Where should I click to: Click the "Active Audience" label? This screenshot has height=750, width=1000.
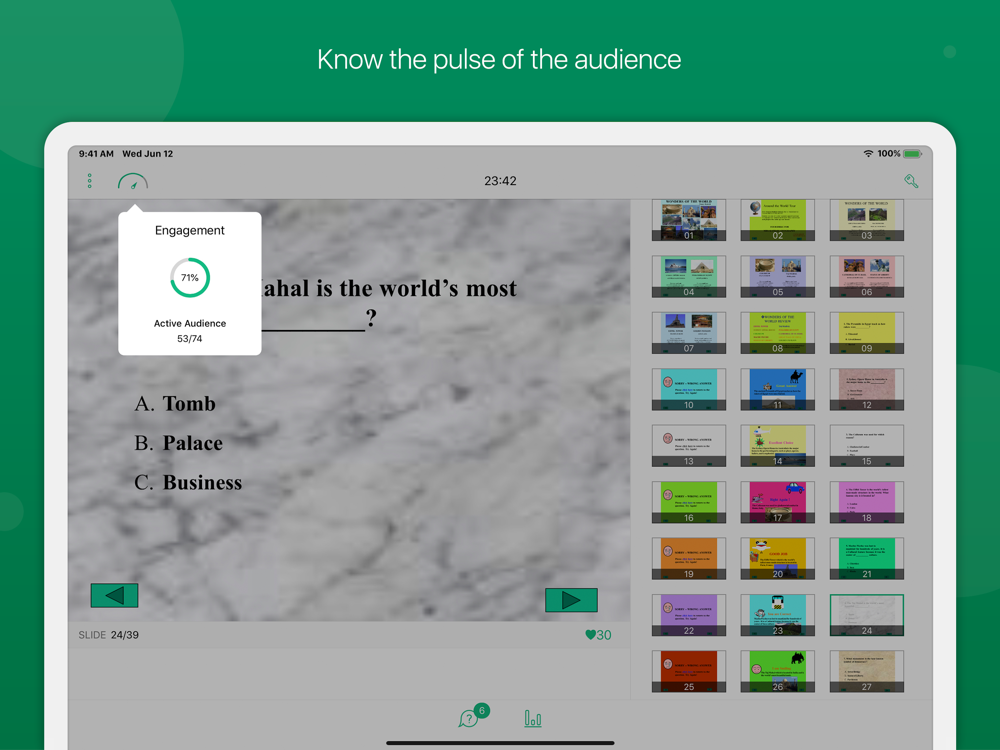click(190, 323)
